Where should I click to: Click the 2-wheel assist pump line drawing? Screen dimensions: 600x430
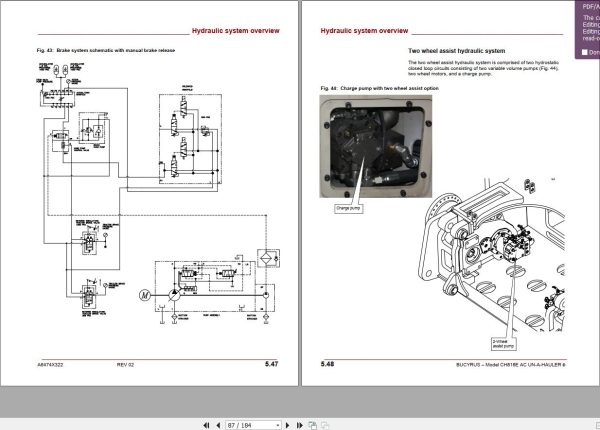click(x=492, y=254)
